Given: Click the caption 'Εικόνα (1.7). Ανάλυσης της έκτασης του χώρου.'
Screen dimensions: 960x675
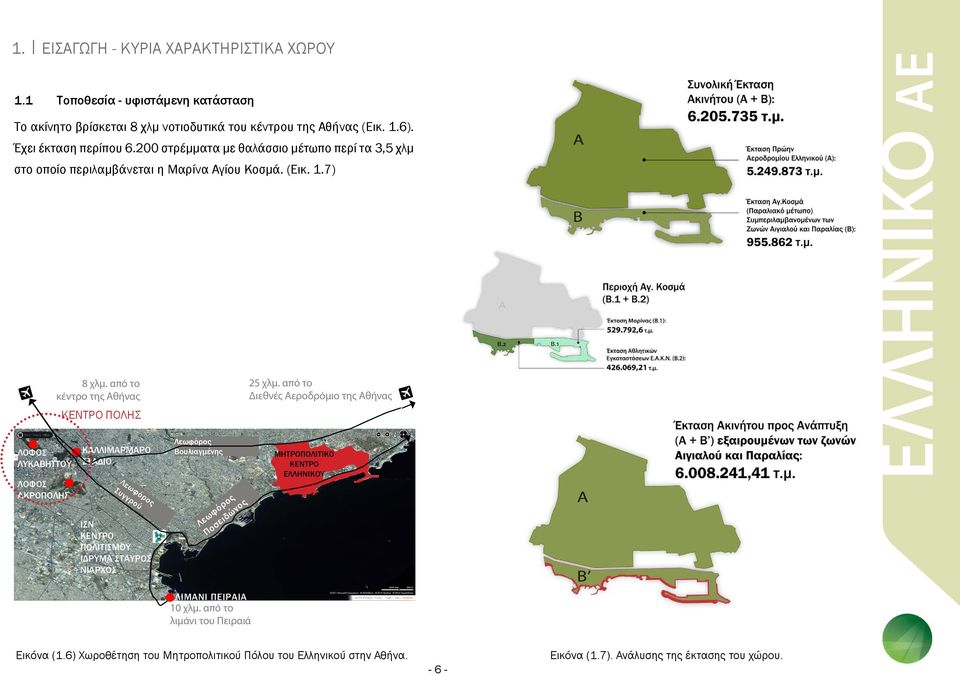Looking at the screenshot, I should pyautogui.click(x=666, y=655).
